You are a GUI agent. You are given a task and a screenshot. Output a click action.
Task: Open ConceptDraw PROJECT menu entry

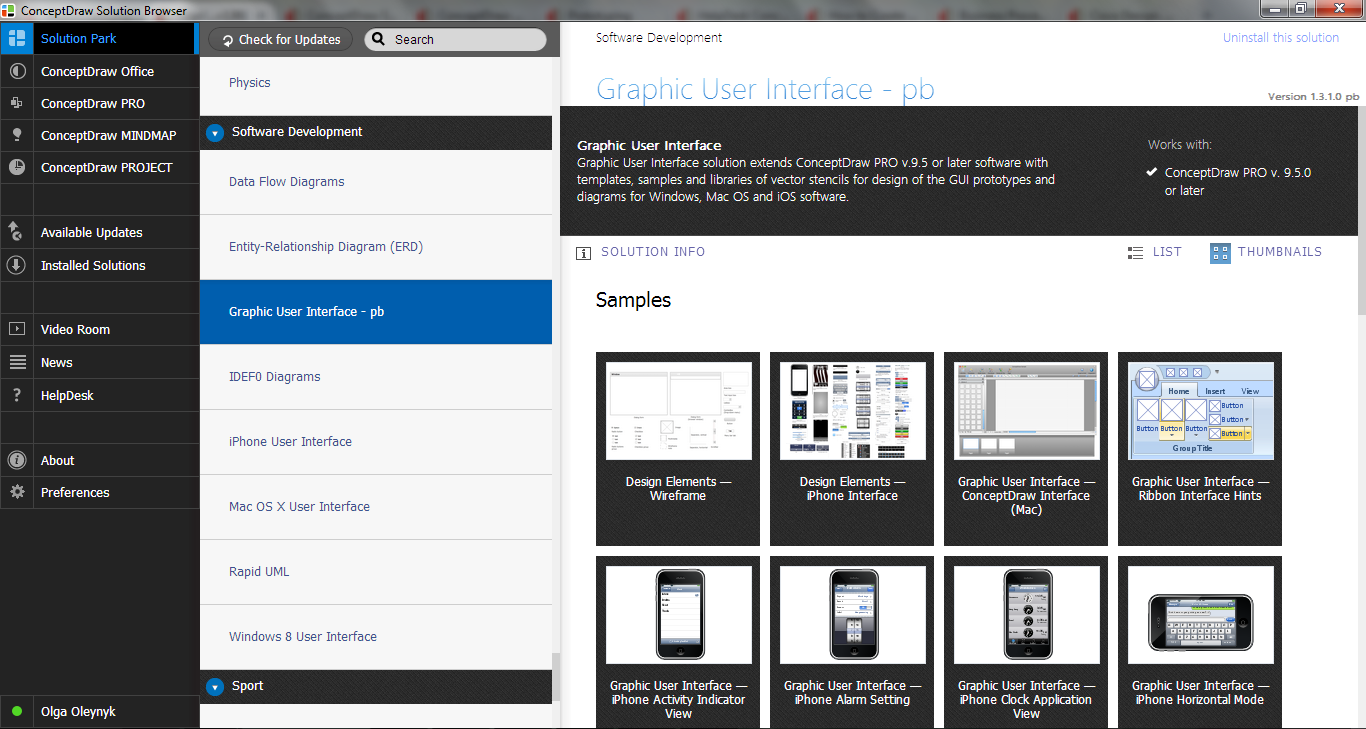click(x=98, y=167)
